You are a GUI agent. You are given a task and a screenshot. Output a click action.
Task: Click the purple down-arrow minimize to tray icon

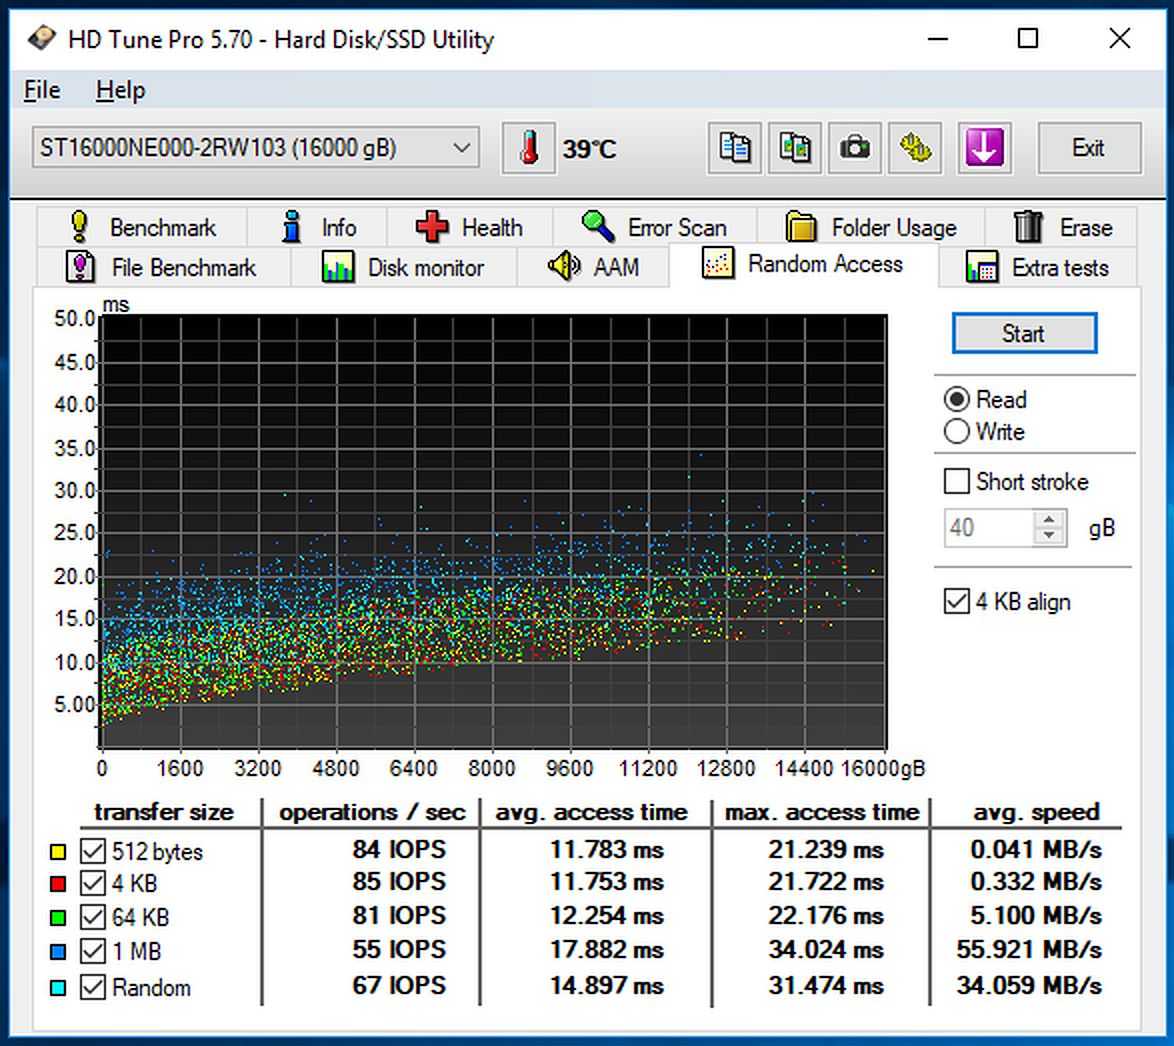tap(983, 149)
